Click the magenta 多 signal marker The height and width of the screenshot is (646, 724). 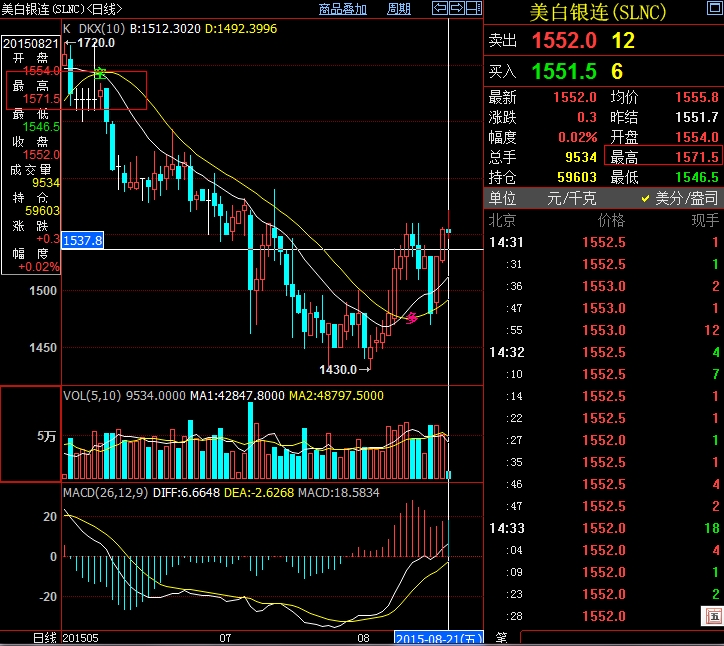click(x=411, y=318)
